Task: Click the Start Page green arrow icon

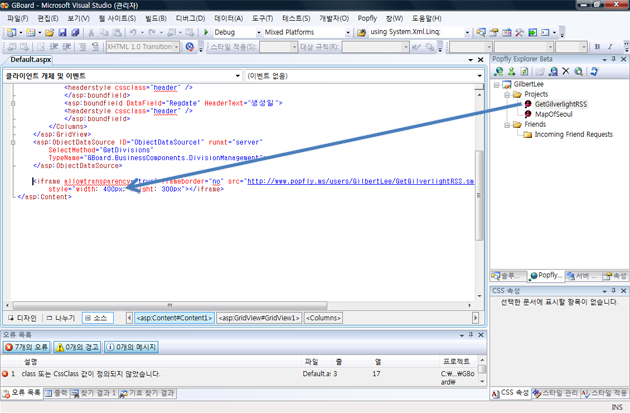Action: tap(532, 32)
